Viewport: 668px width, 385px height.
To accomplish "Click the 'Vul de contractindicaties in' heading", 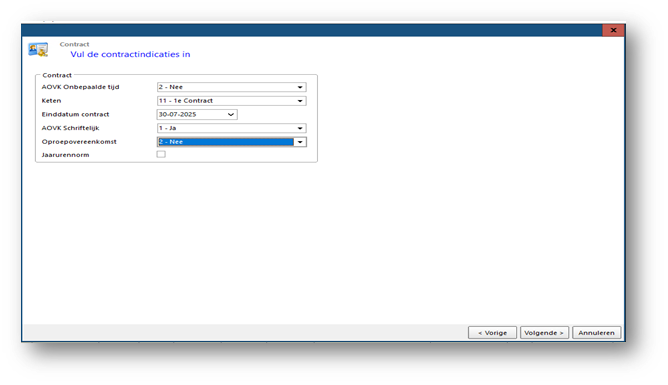I will pos(130,55).
